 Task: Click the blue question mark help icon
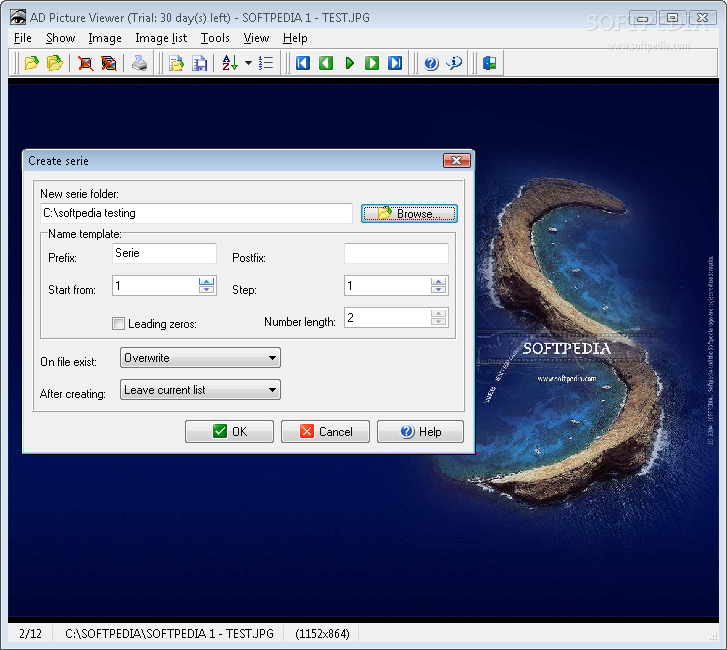(431, 63)
